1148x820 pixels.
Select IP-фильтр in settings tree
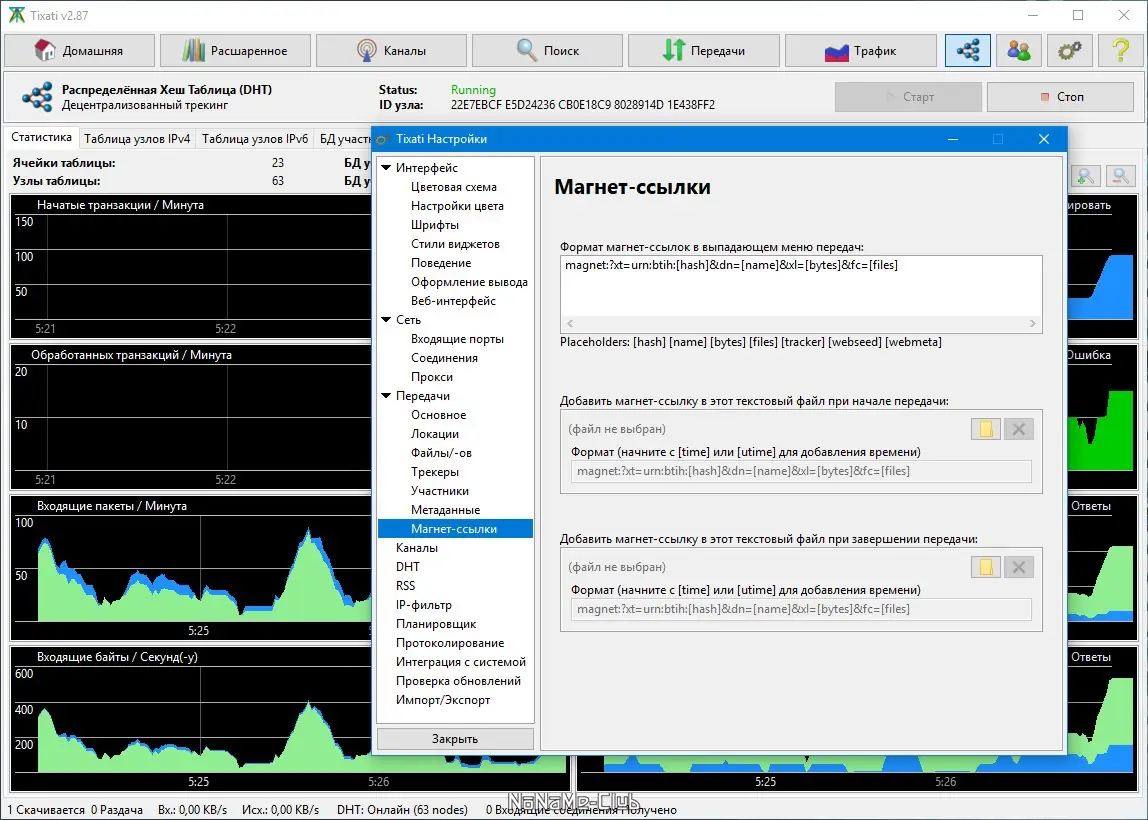tap(423, 605)
